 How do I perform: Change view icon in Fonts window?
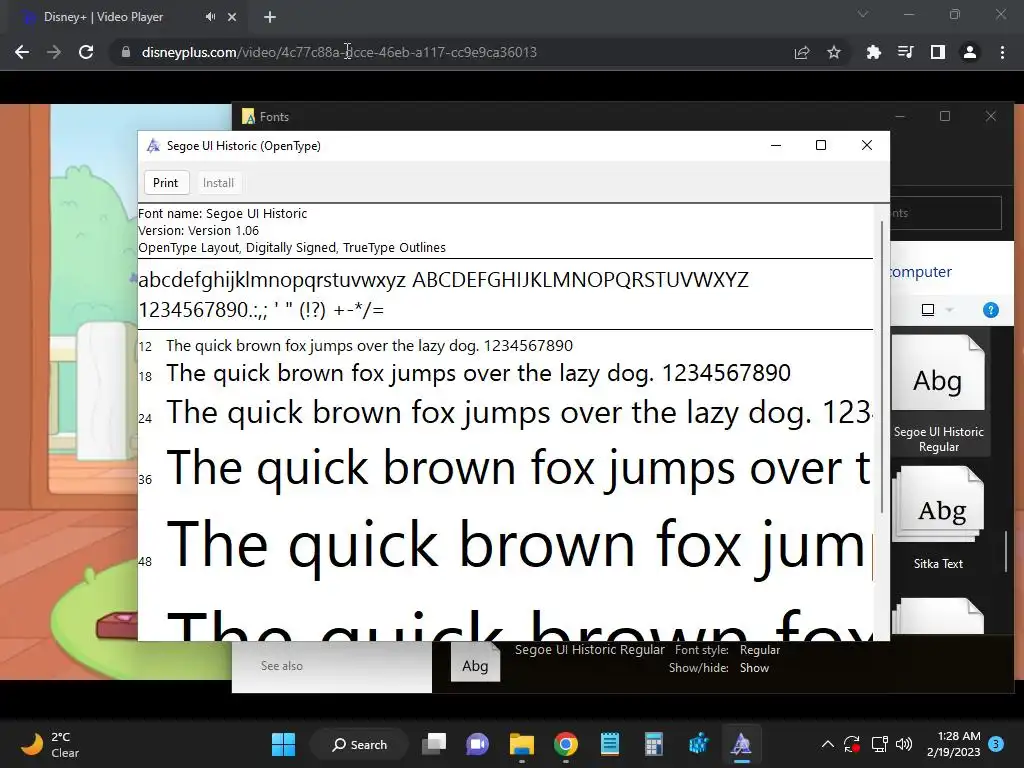pyautogui.click(x=928, y=310)
